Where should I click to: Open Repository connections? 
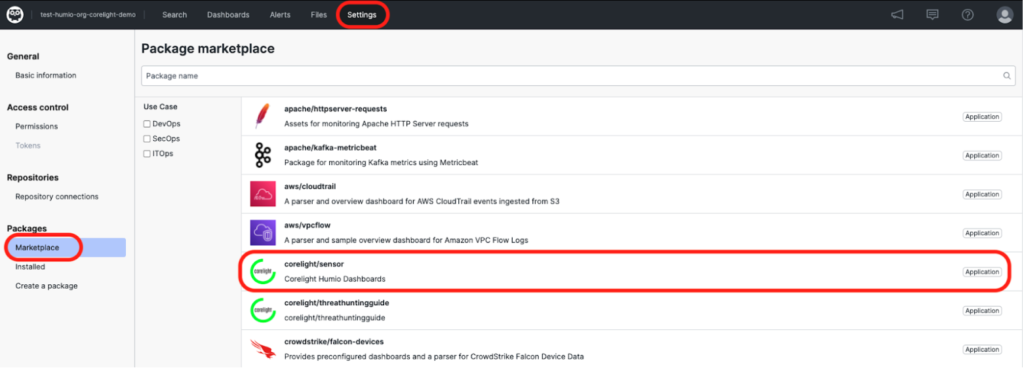click(x=57, y=196)
